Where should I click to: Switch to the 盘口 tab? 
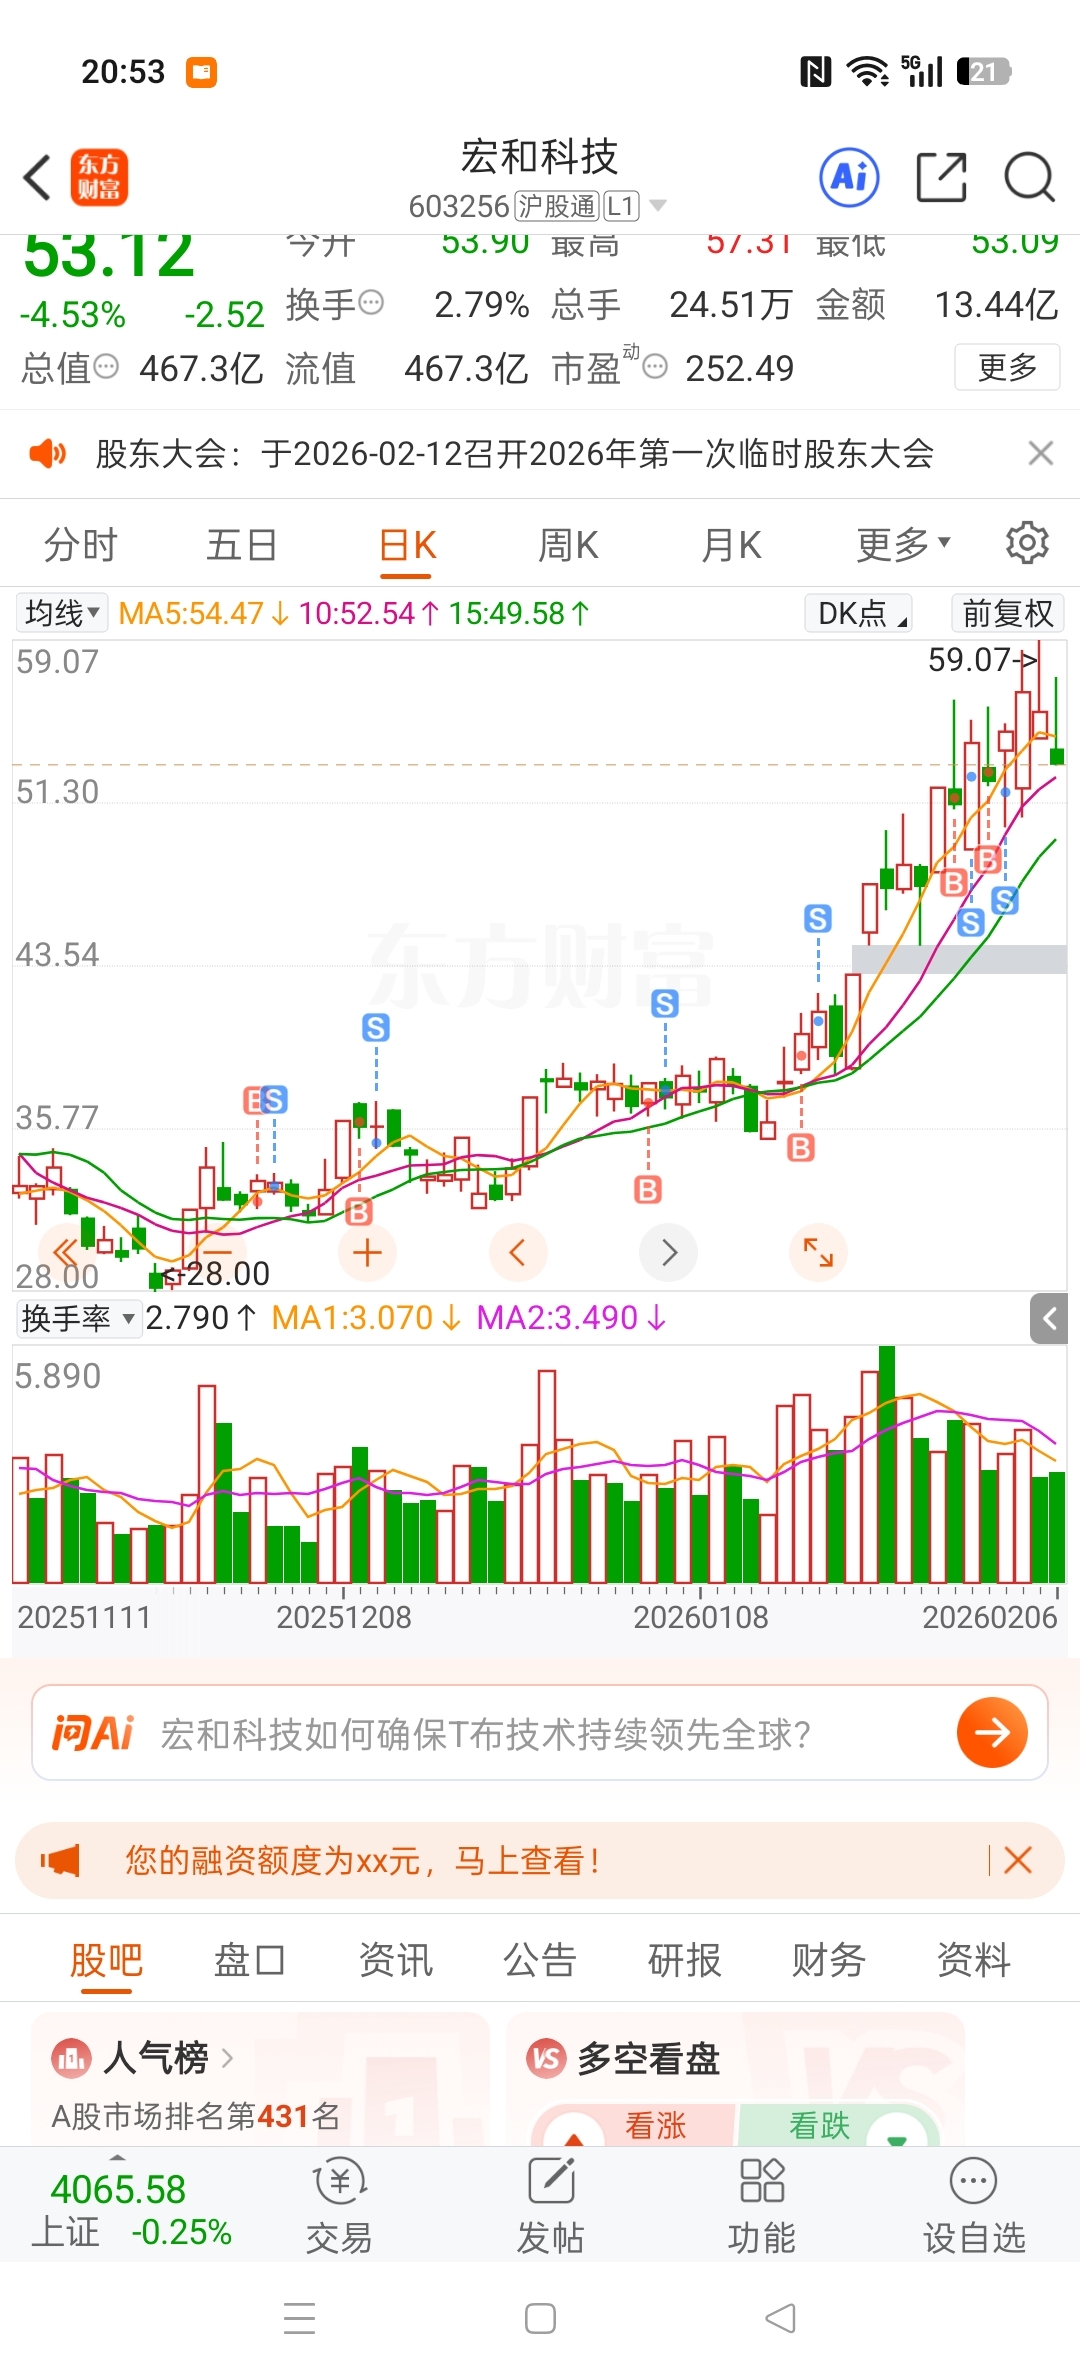250,1960
